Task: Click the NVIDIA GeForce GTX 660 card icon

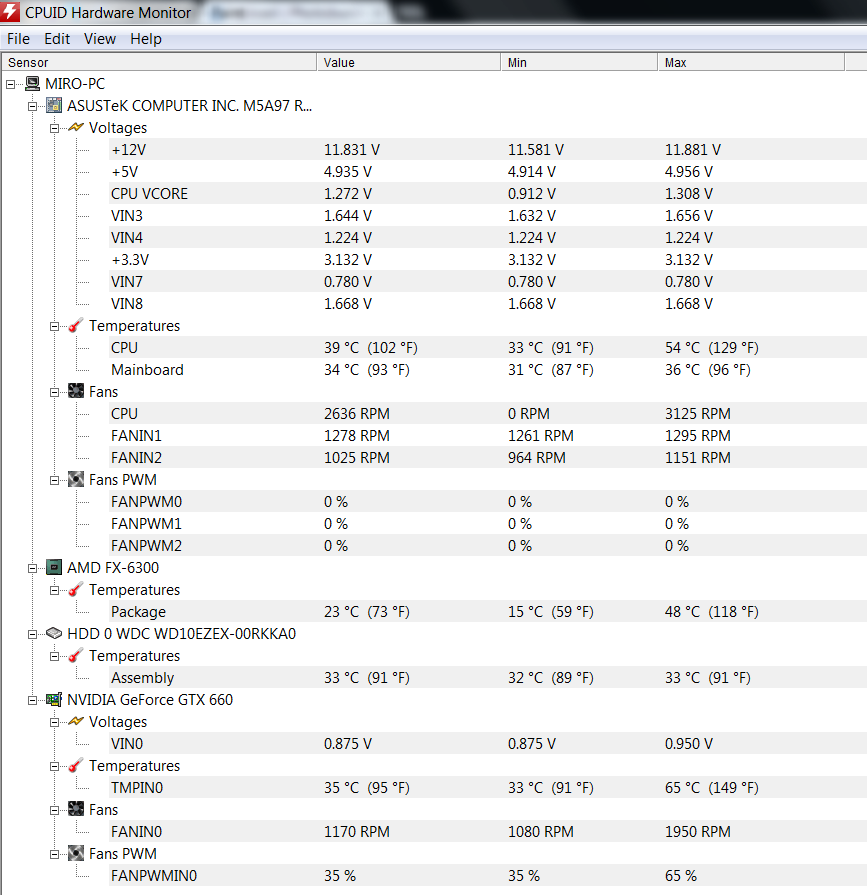Action: point(55,700)
